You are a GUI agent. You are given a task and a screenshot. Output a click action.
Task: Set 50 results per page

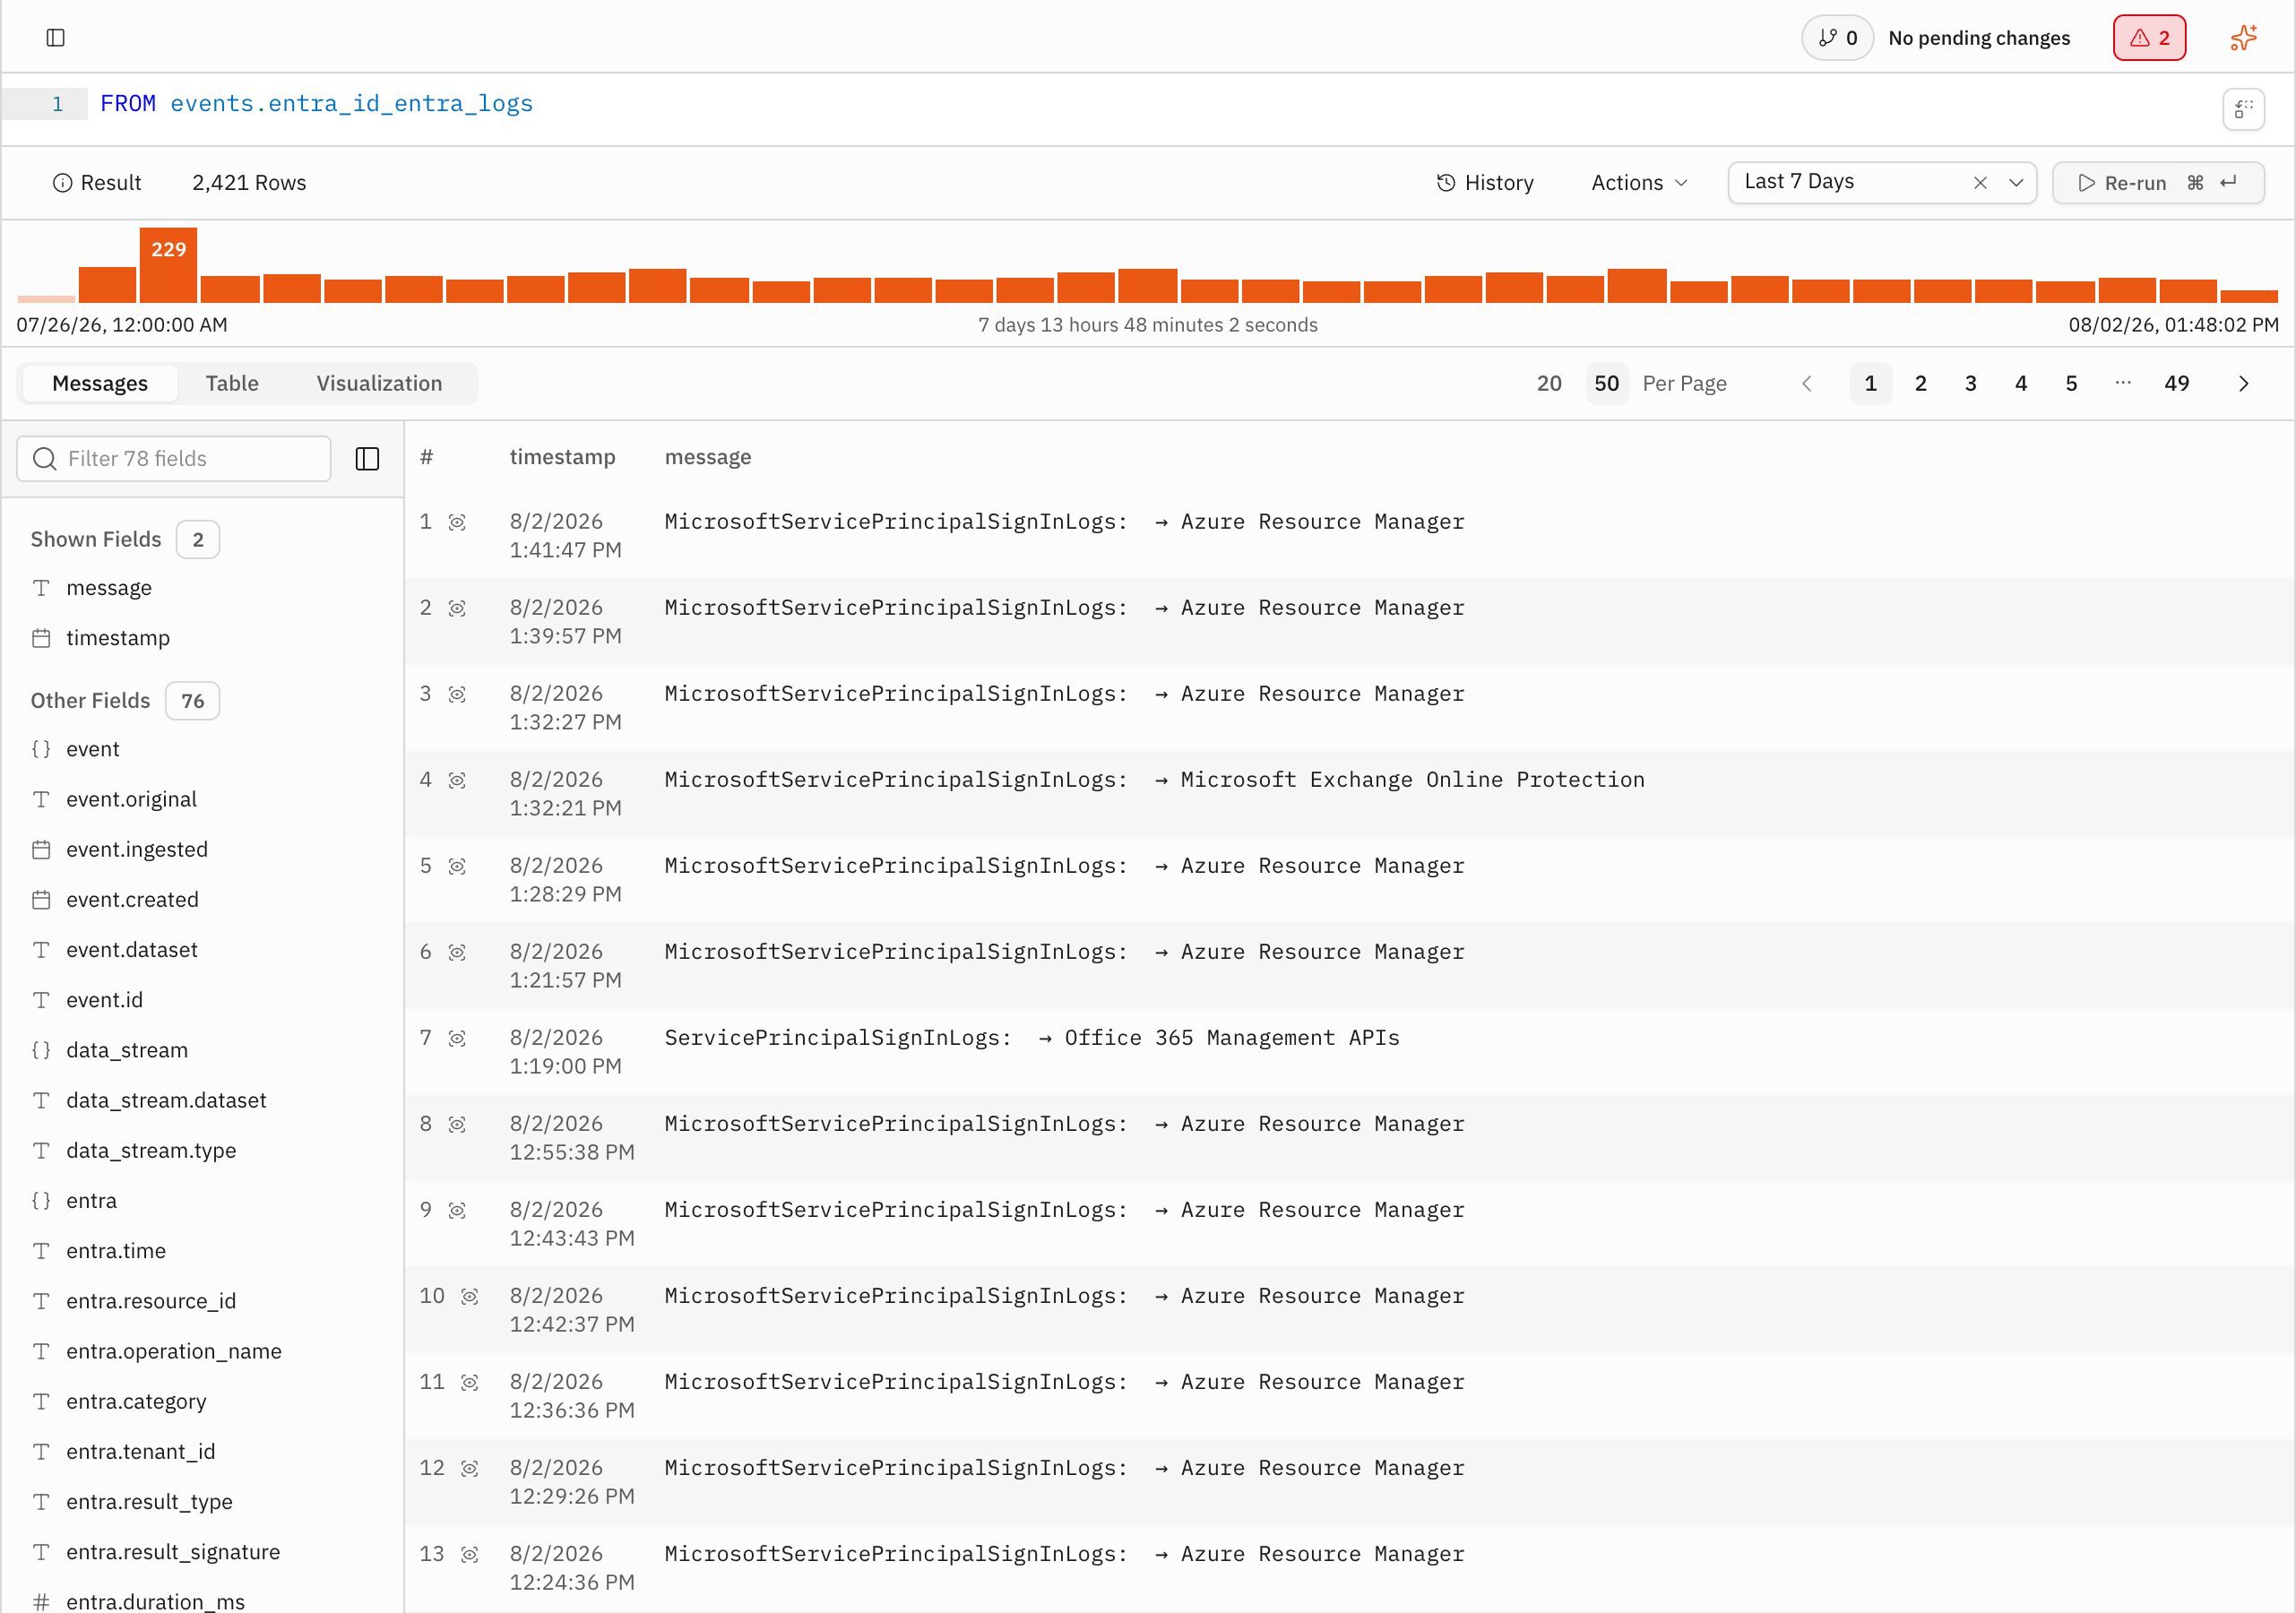pyautogui.click(x=1606, y=384)
